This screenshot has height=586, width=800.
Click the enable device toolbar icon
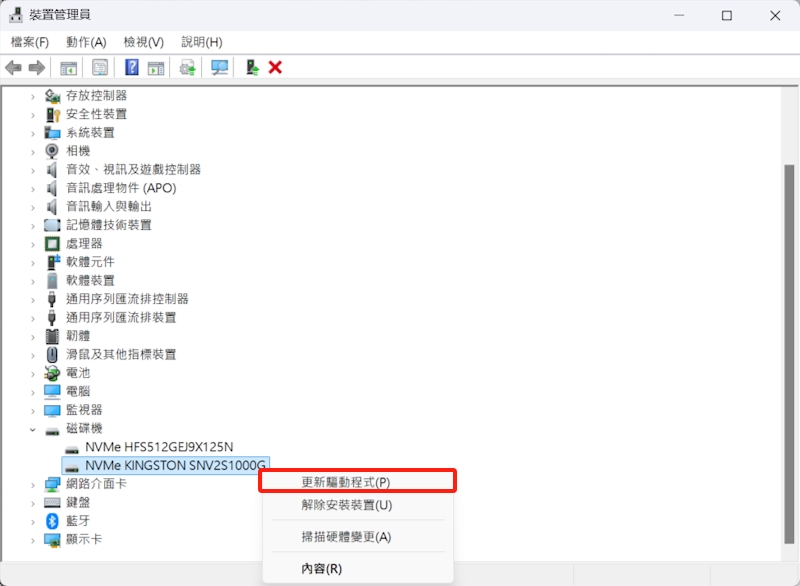tap(252, 67)
